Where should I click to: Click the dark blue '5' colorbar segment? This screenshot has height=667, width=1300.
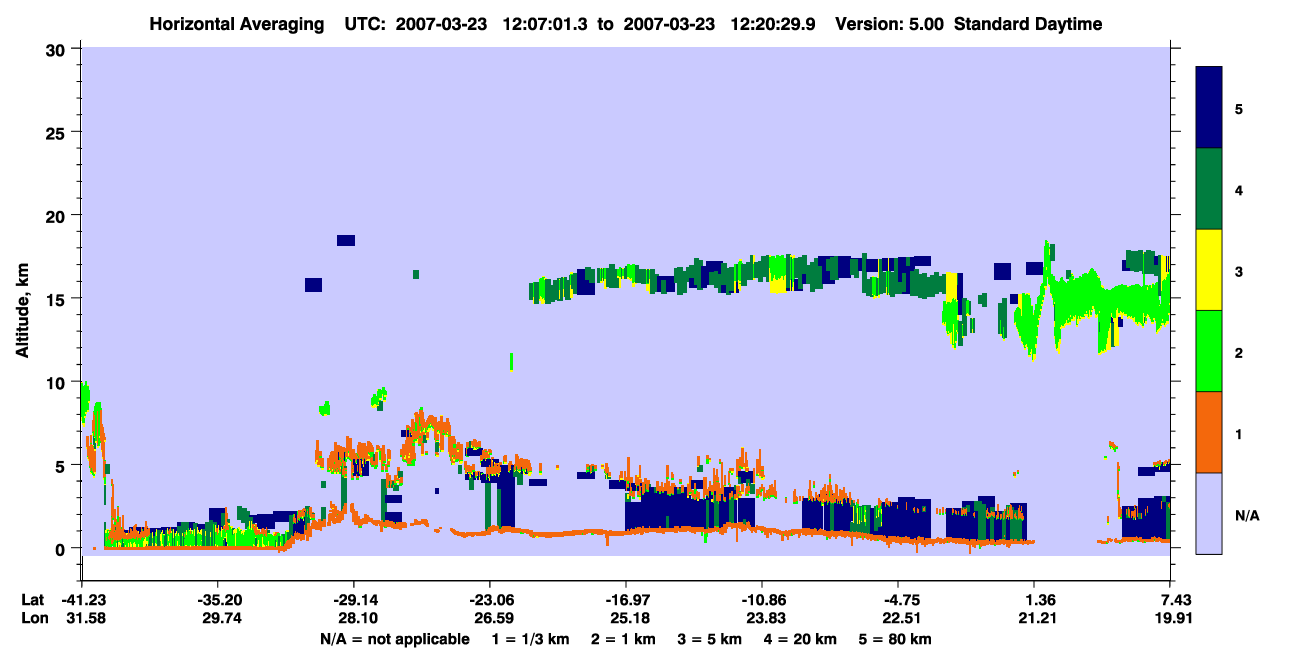1210,108
